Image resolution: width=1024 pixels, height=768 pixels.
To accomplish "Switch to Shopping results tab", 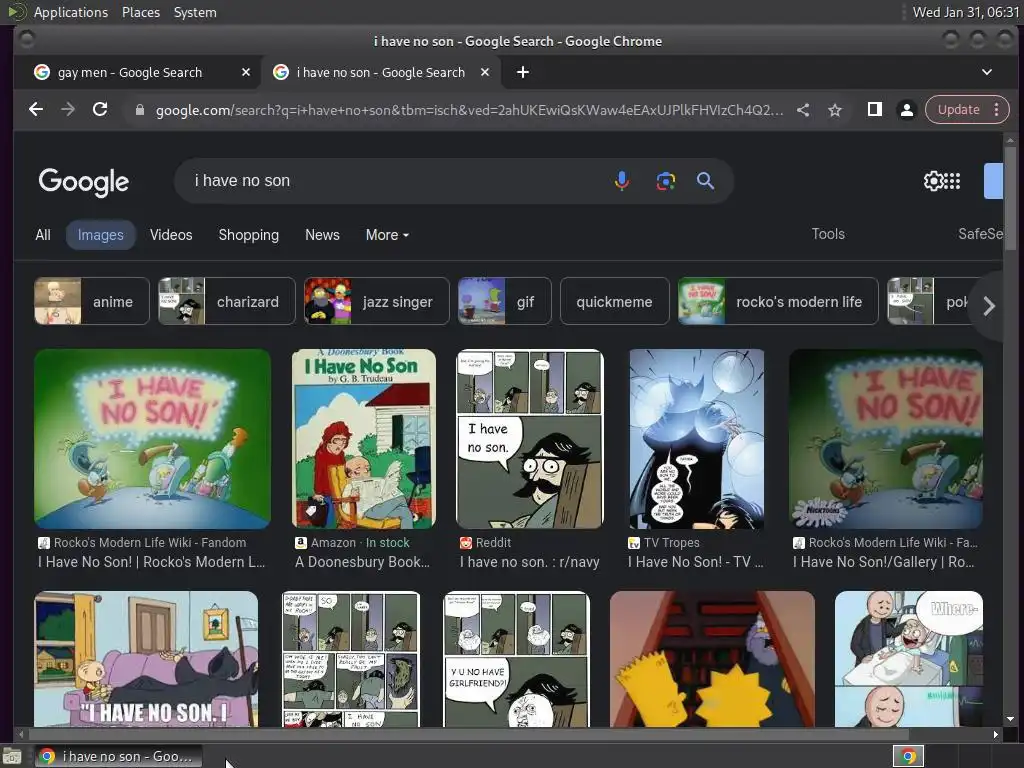I will 248,235.
